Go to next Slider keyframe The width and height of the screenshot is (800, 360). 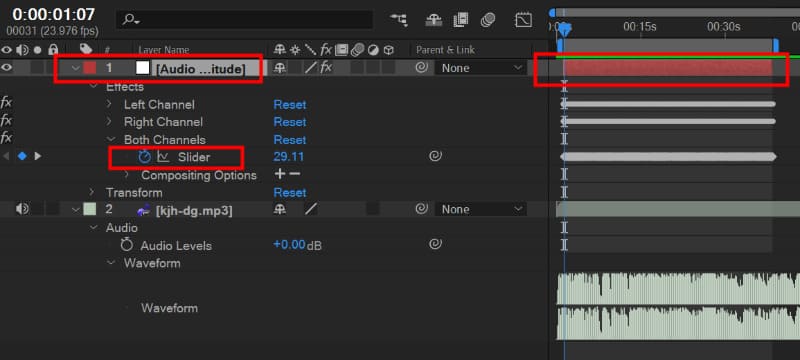[37, 156]
